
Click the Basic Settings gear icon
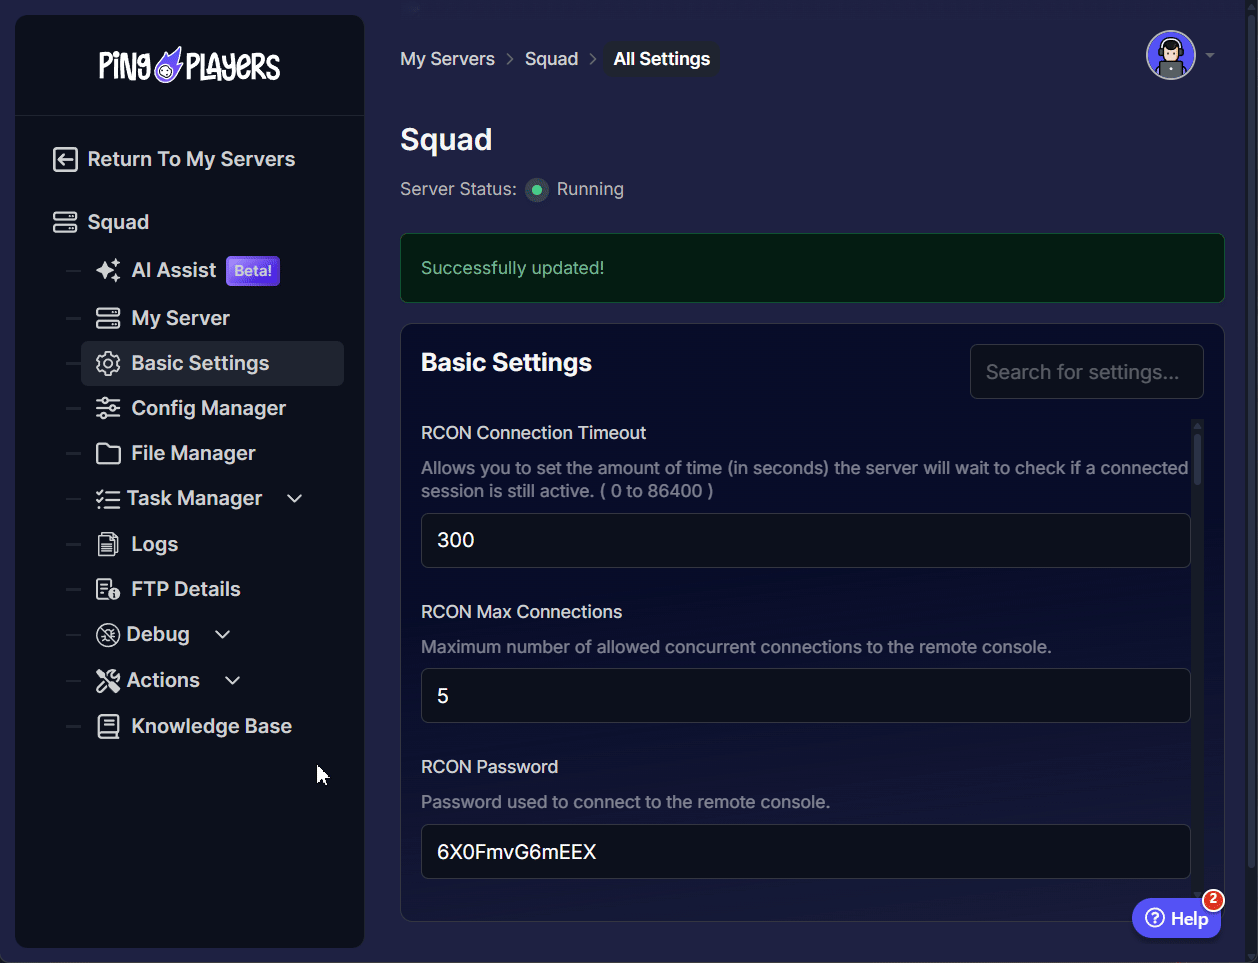[x=108, y=363]
